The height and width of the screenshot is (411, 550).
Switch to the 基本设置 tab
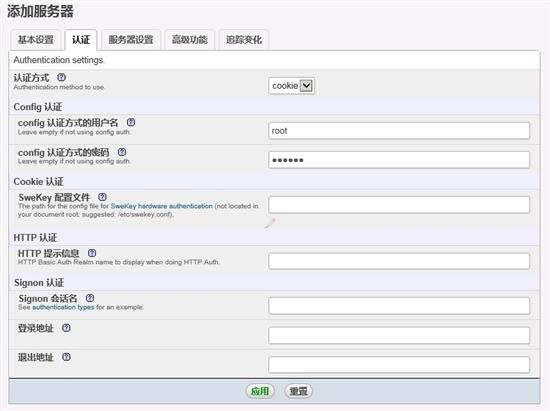tap(36, 40)
